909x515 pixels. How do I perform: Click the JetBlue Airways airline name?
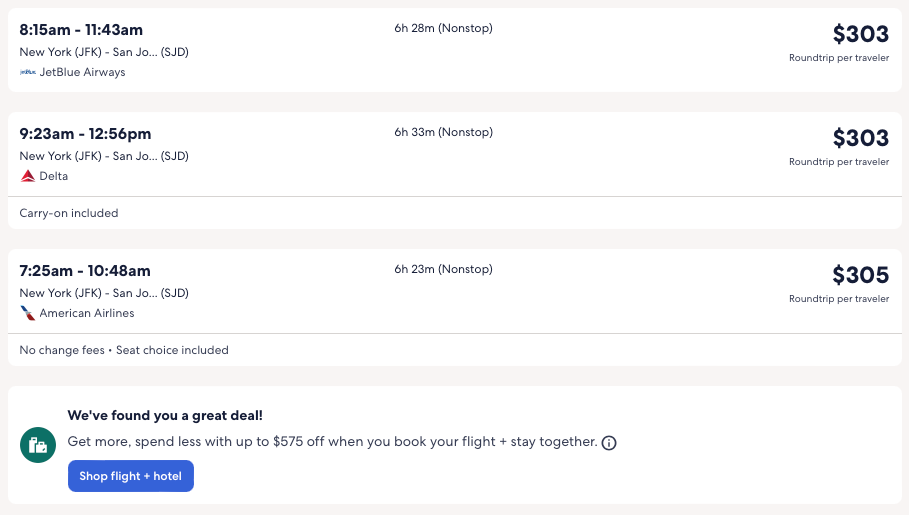[82, 72]
